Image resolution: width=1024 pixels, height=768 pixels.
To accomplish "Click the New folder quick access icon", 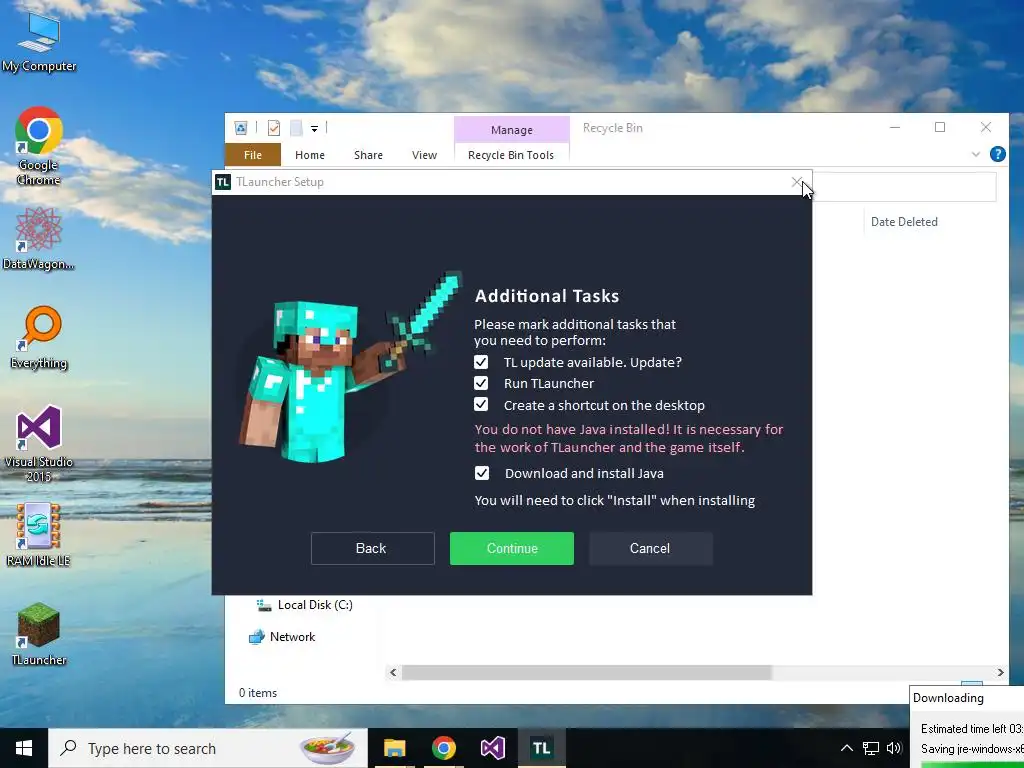I will (296, 128).
